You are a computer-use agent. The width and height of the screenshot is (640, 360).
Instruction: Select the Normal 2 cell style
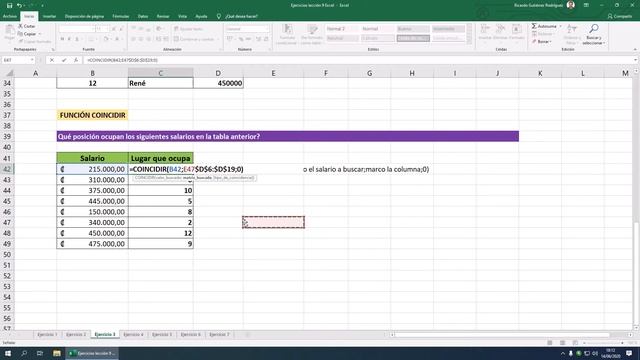[342, 29]
